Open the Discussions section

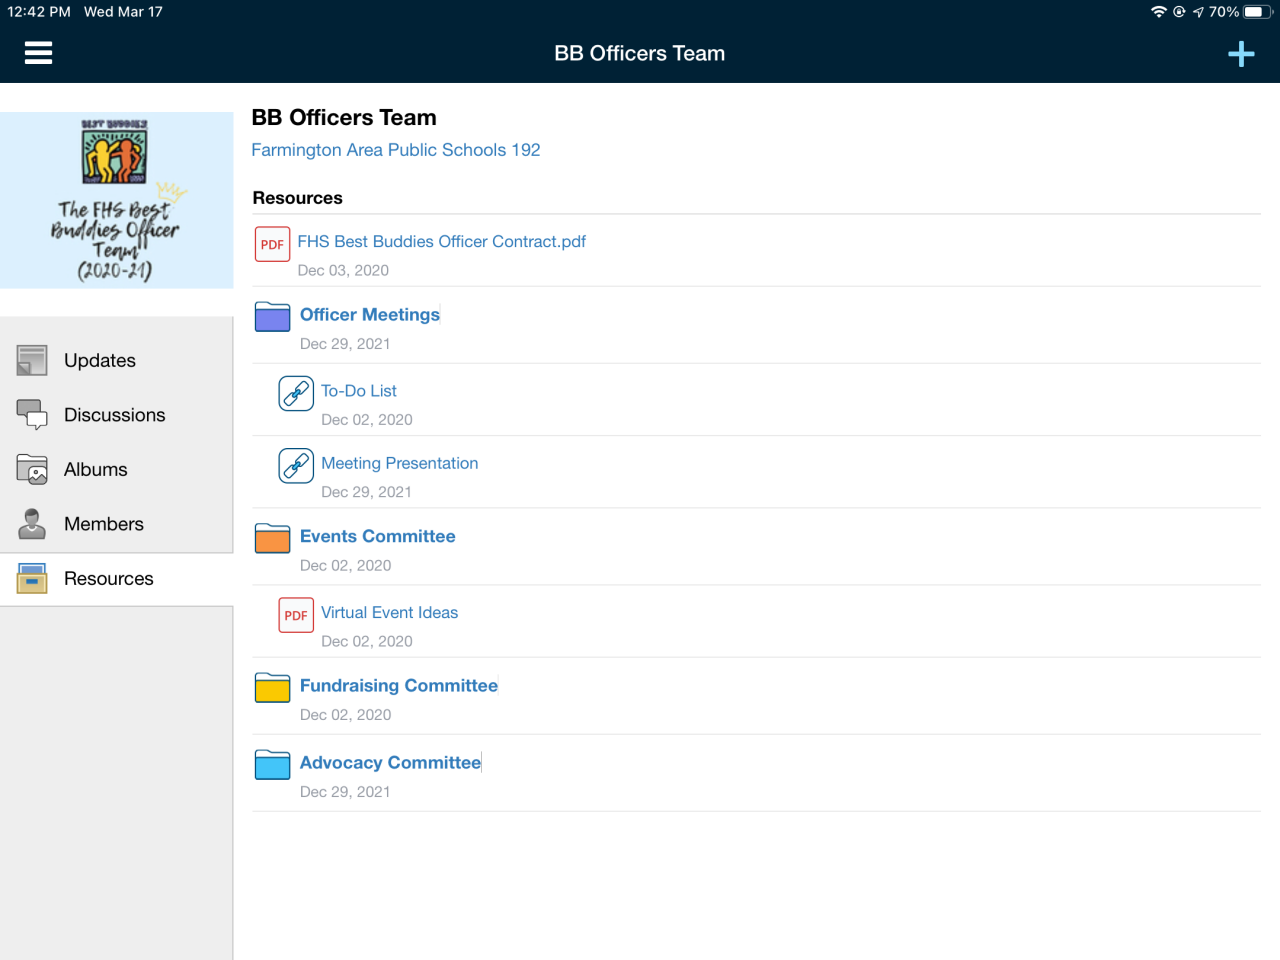pyautogui.click(x=114, y=415)
